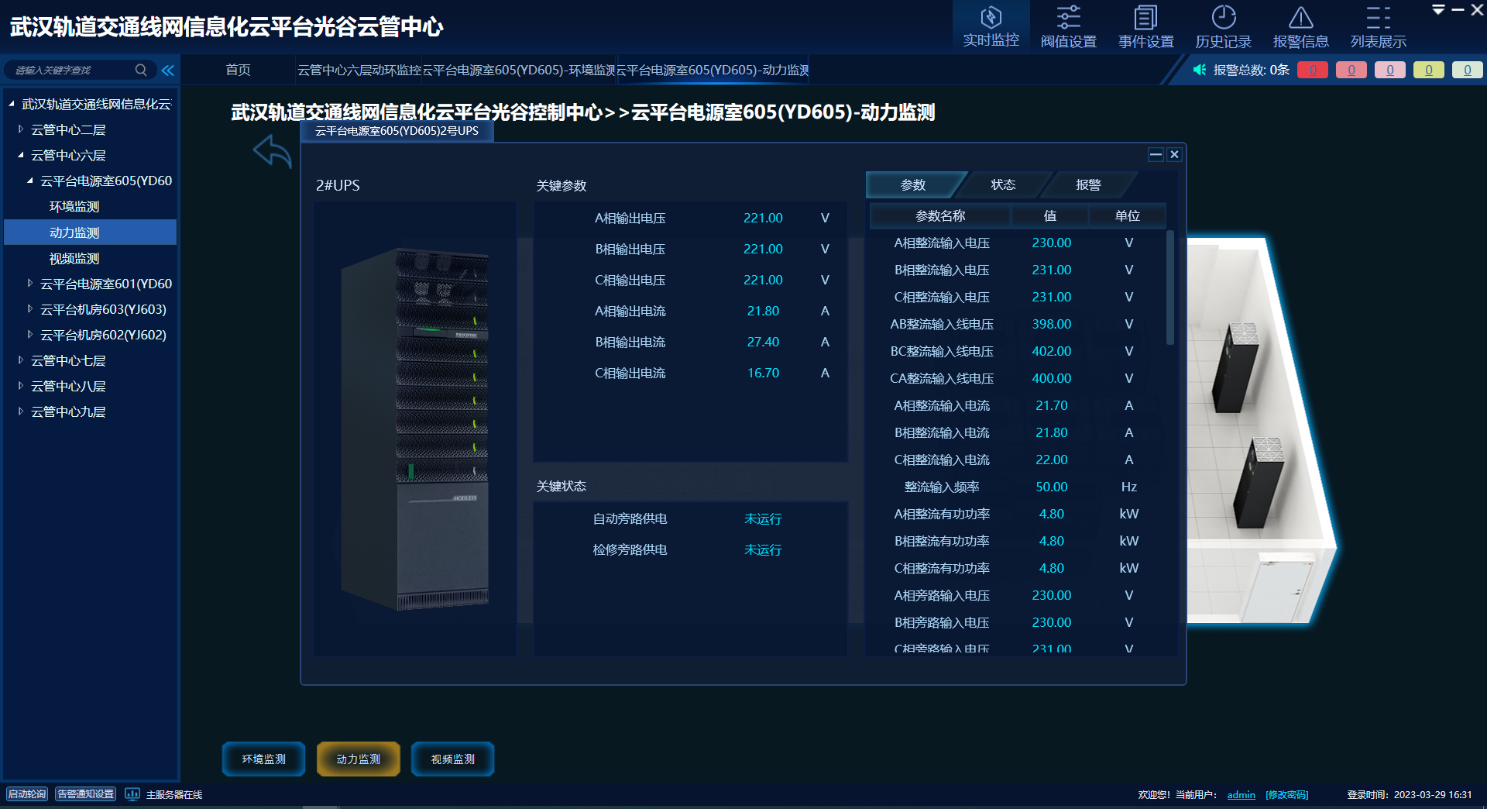
Task: Click the alarm sound speaker icon
Action: pyautogui.click(x=1200, y=70)
